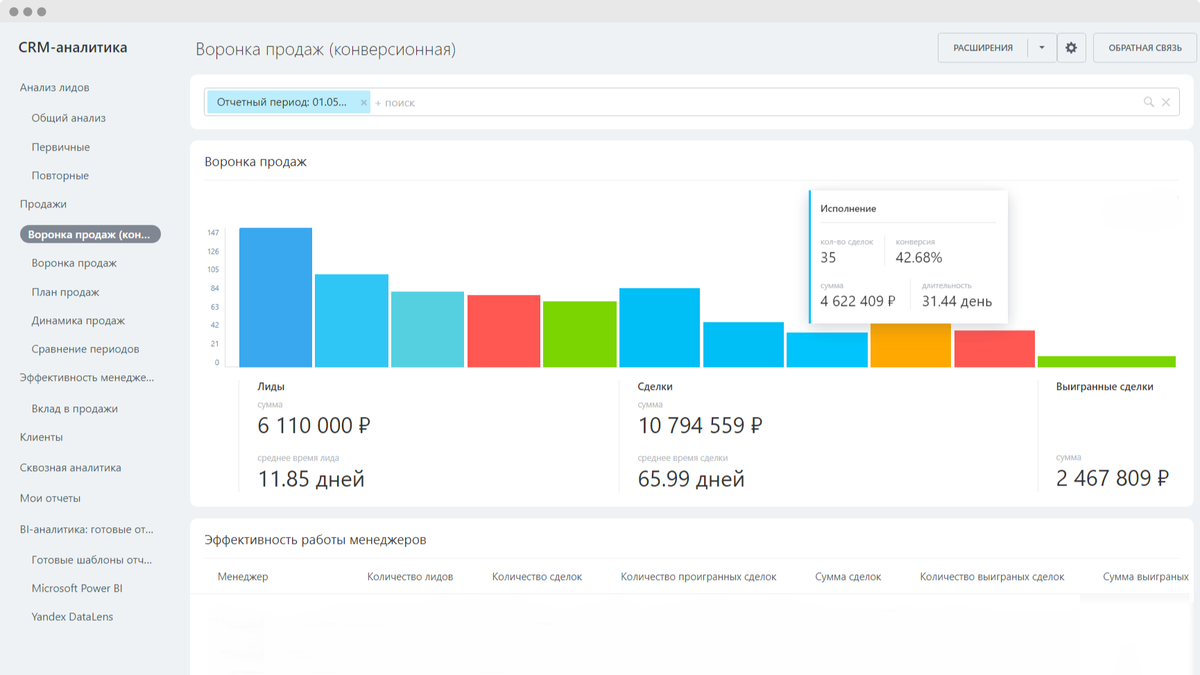
Task: Click the 6 110 000 ₽ leads sum
Action: click(314, 426)
